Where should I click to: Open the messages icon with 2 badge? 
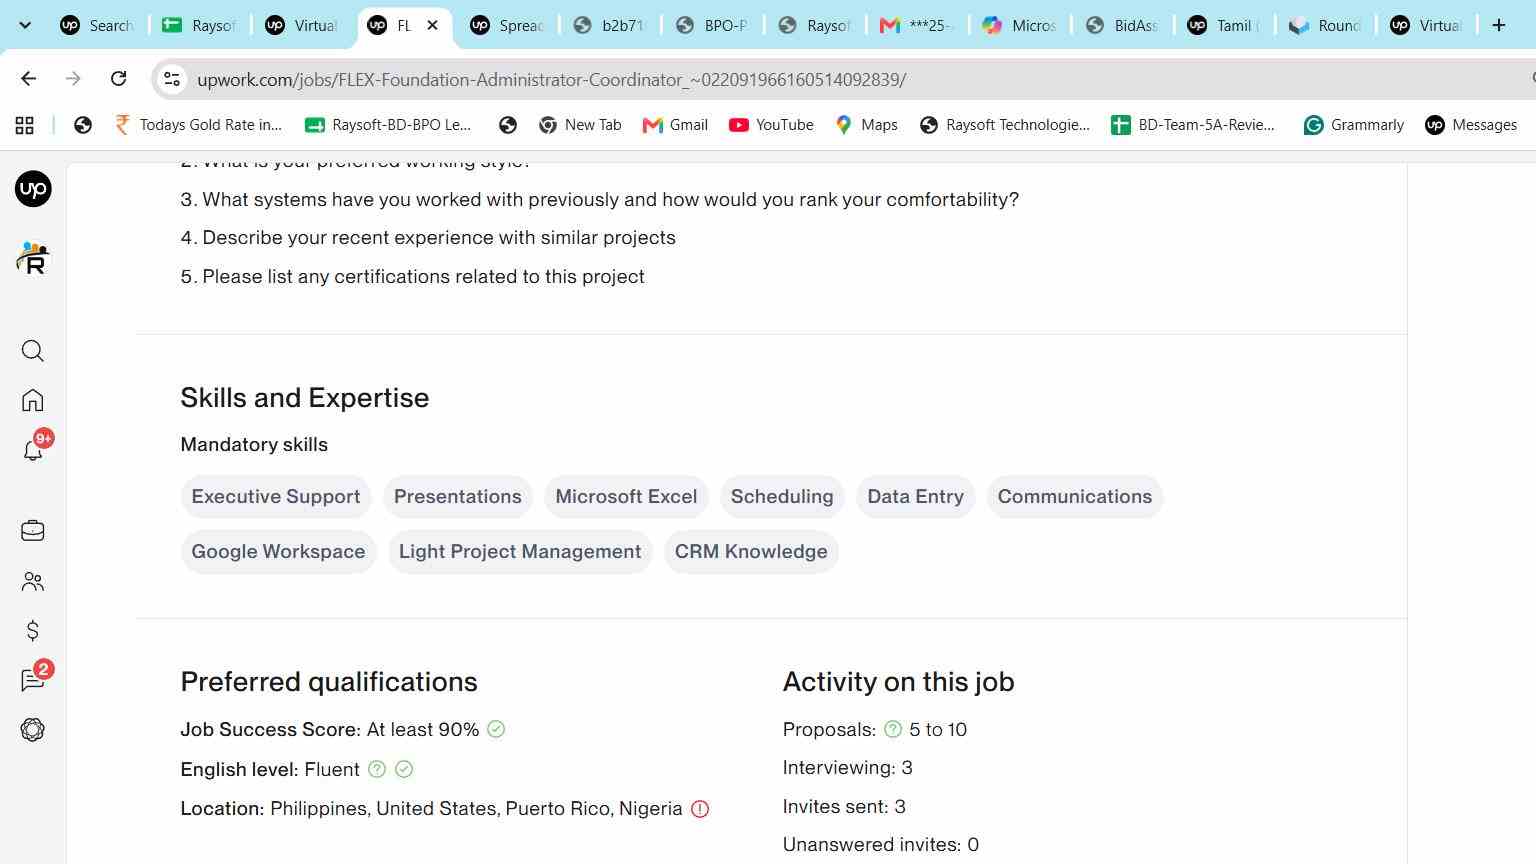coord(34,679)
